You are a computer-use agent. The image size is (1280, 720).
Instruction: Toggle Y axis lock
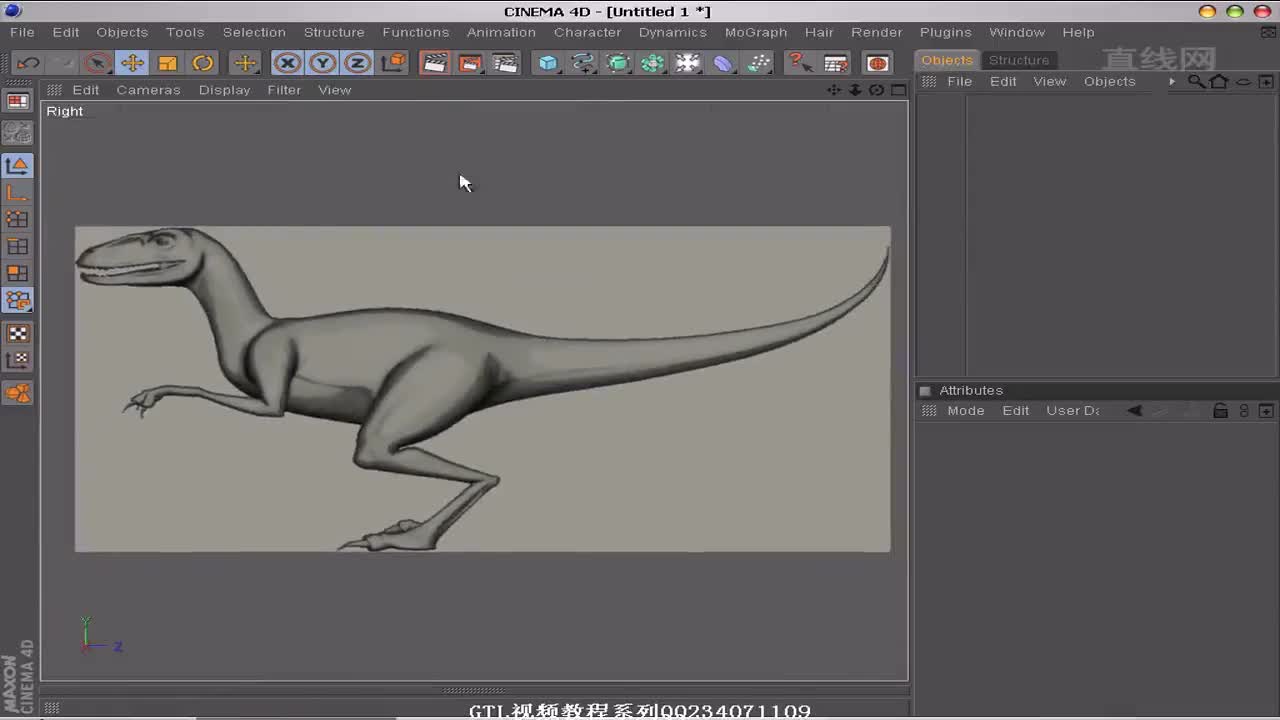tap(322, 63)
